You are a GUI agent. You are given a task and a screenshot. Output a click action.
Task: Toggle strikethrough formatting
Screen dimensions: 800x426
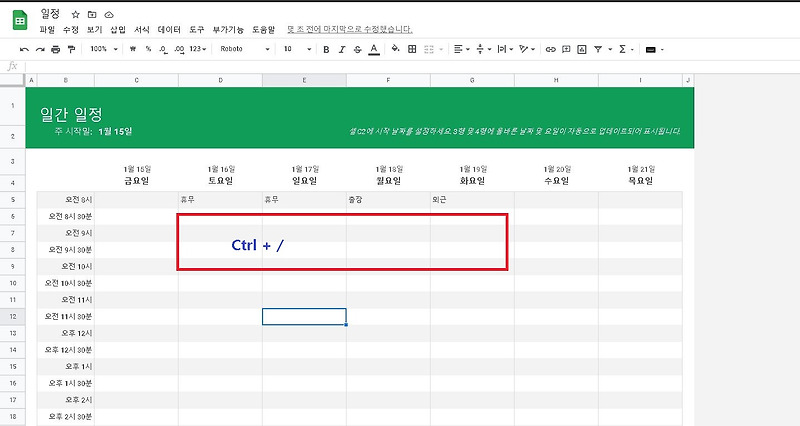(x=358, y=49)
